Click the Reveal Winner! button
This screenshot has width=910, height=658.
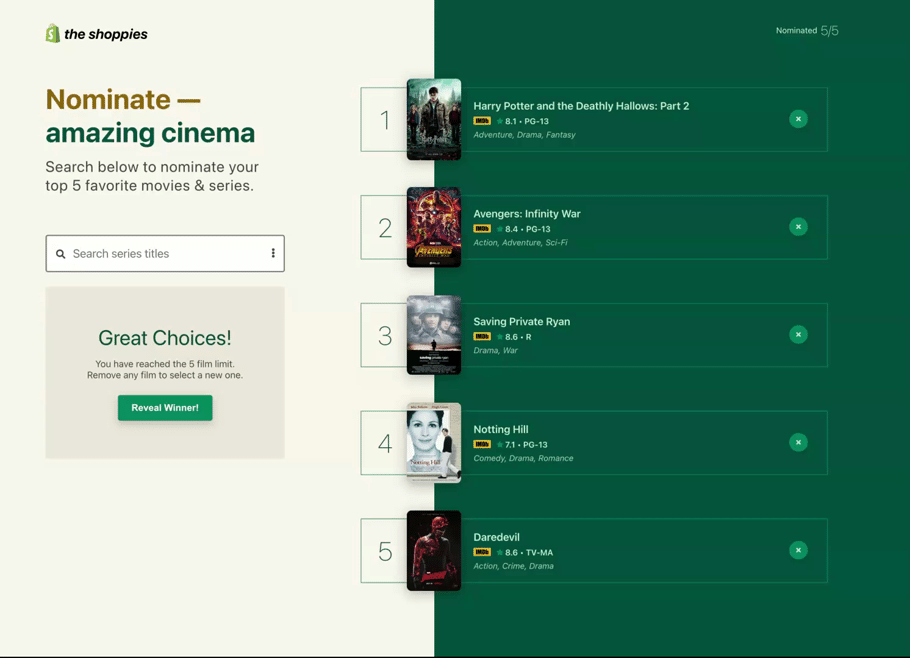(165, 408)
